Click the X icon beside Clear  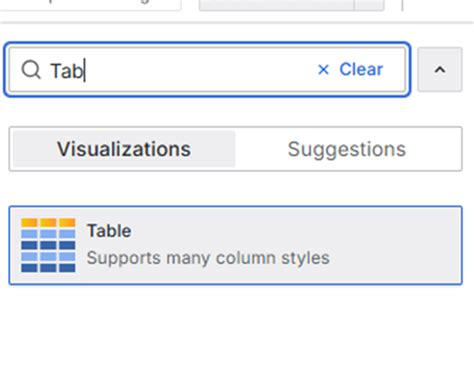click(x=323, y=70)
